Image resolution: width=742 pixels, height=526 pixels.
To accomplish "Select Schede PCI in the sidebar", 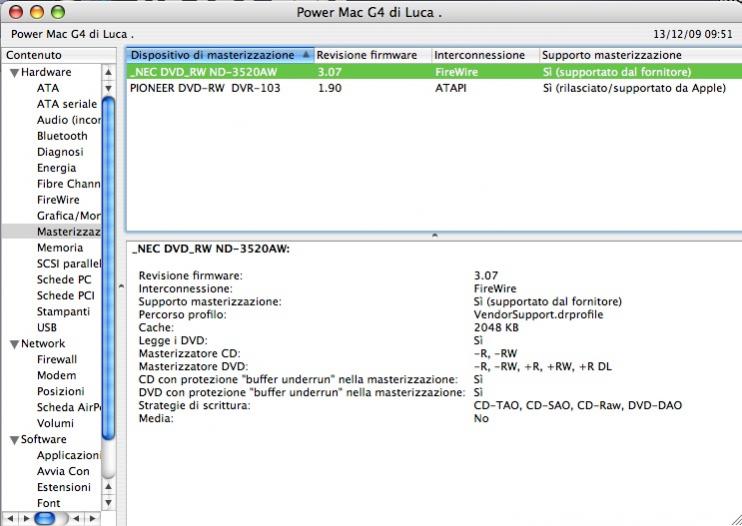I will pos(66,296).
